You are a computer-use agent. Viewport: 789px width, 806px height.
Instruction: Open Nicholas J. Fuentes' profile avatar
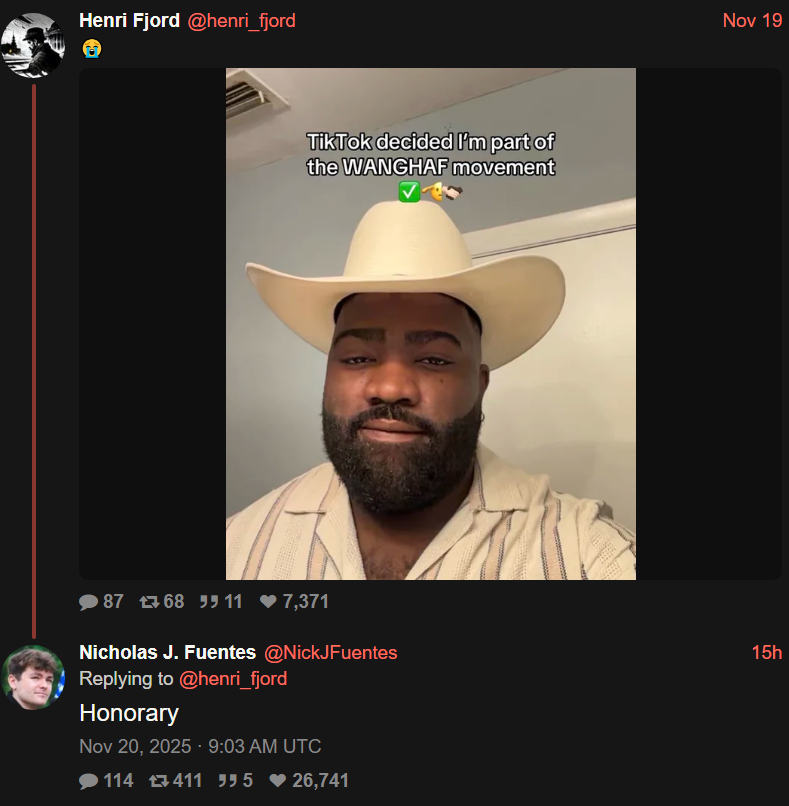coord(33,677)
